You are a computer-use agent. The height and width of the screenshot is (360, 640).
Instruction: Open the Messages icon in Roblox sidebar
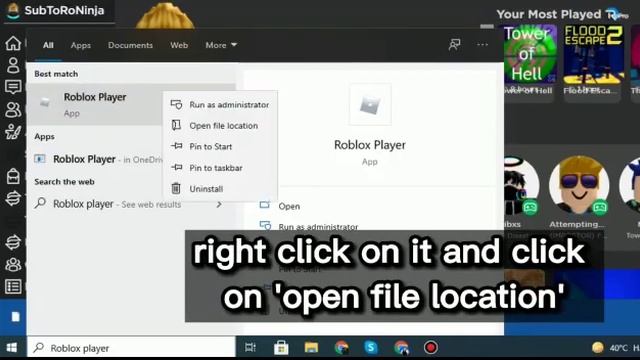[13, 87]
